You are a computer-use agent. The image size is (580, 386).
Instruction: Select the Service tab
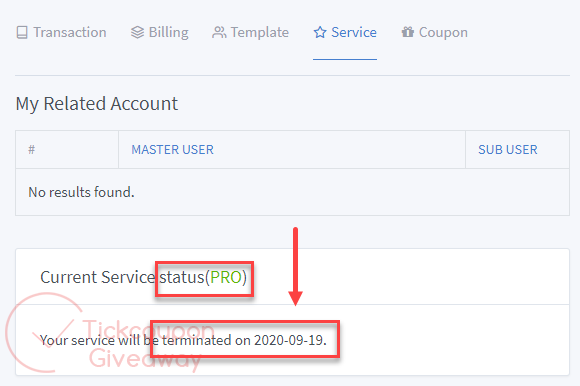click(345, 33)
